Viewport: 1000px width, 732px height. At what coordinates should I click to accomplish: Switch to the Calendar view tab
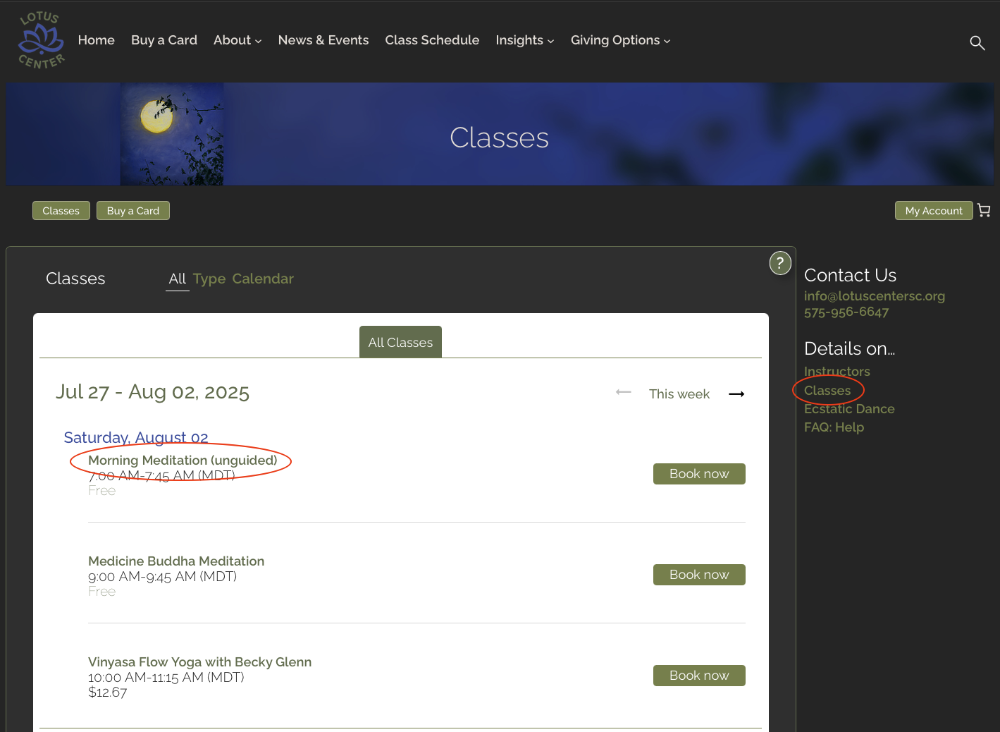click(263, 279)
